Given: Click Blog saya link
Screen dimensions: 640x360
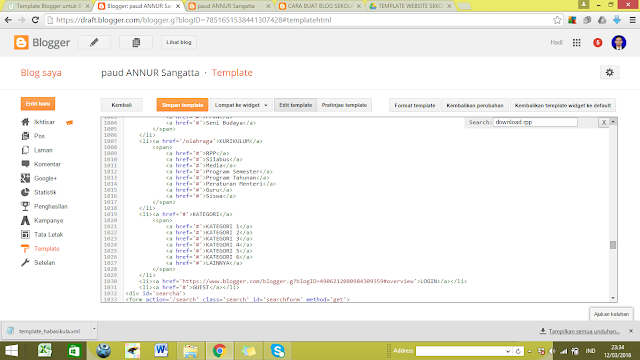Looking at the screenshot, I should tap(41, 73).
